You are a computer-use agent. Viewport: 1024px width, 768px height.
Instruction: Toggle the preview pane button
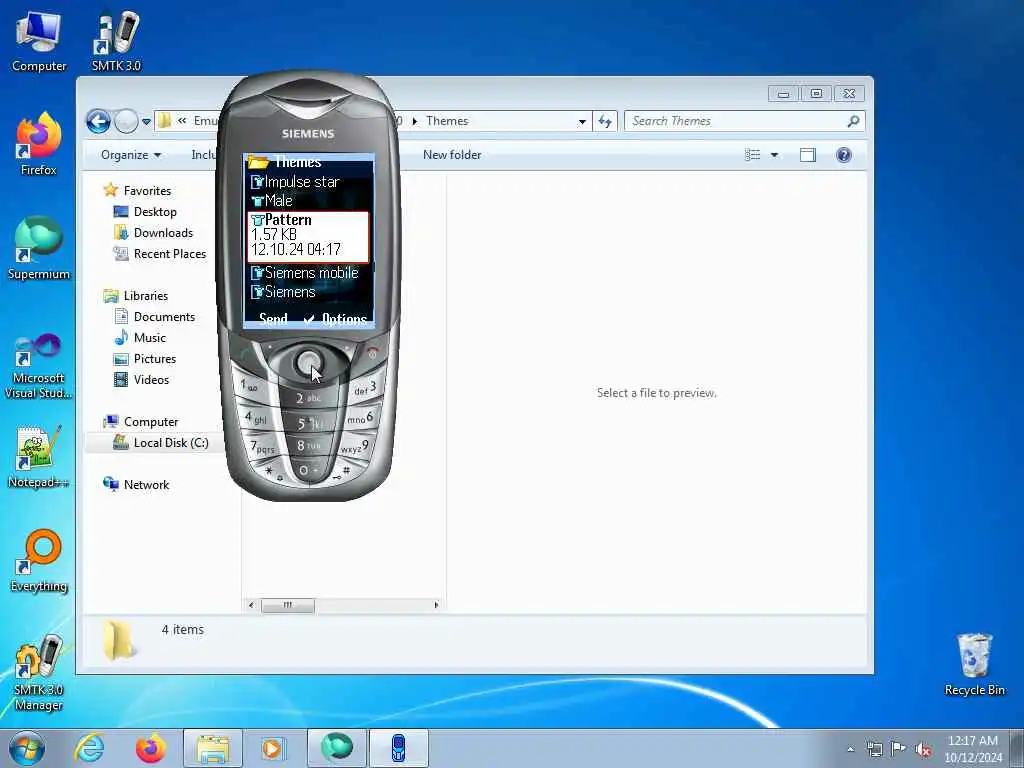(808, 155)
